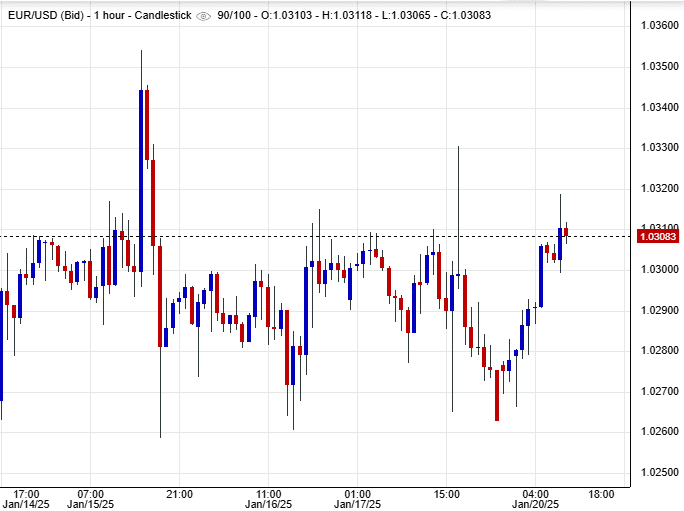Click the 1.03300 price axis label
The height and width of the screenshot is (511, 684).
[x=659, y=147]
